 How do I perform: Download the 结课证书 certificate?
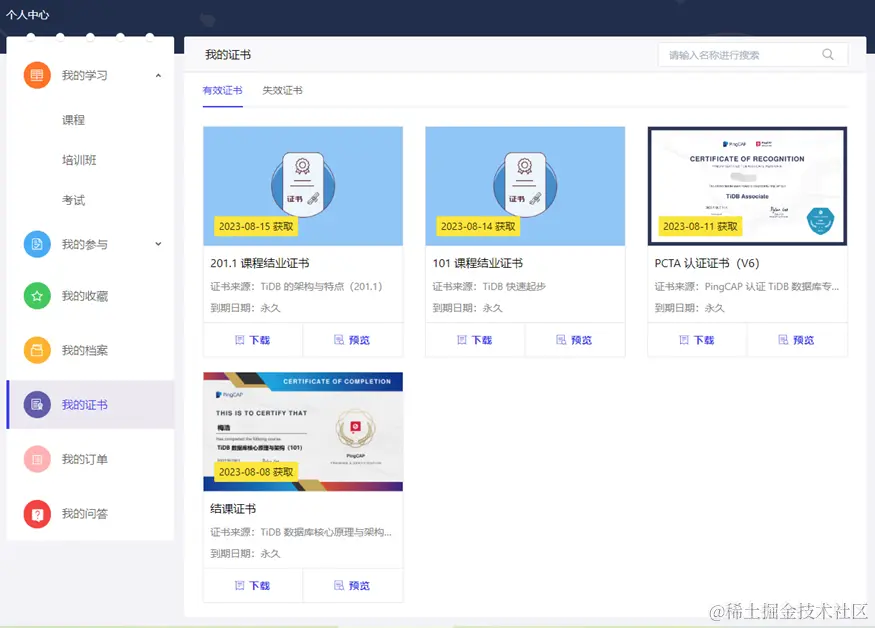[253, 586]
